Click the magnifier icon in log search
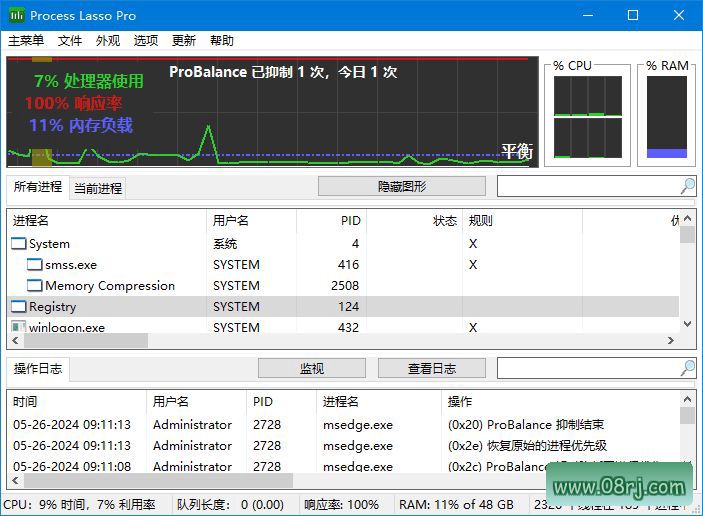The image size is (703, 516). [687, 368]
